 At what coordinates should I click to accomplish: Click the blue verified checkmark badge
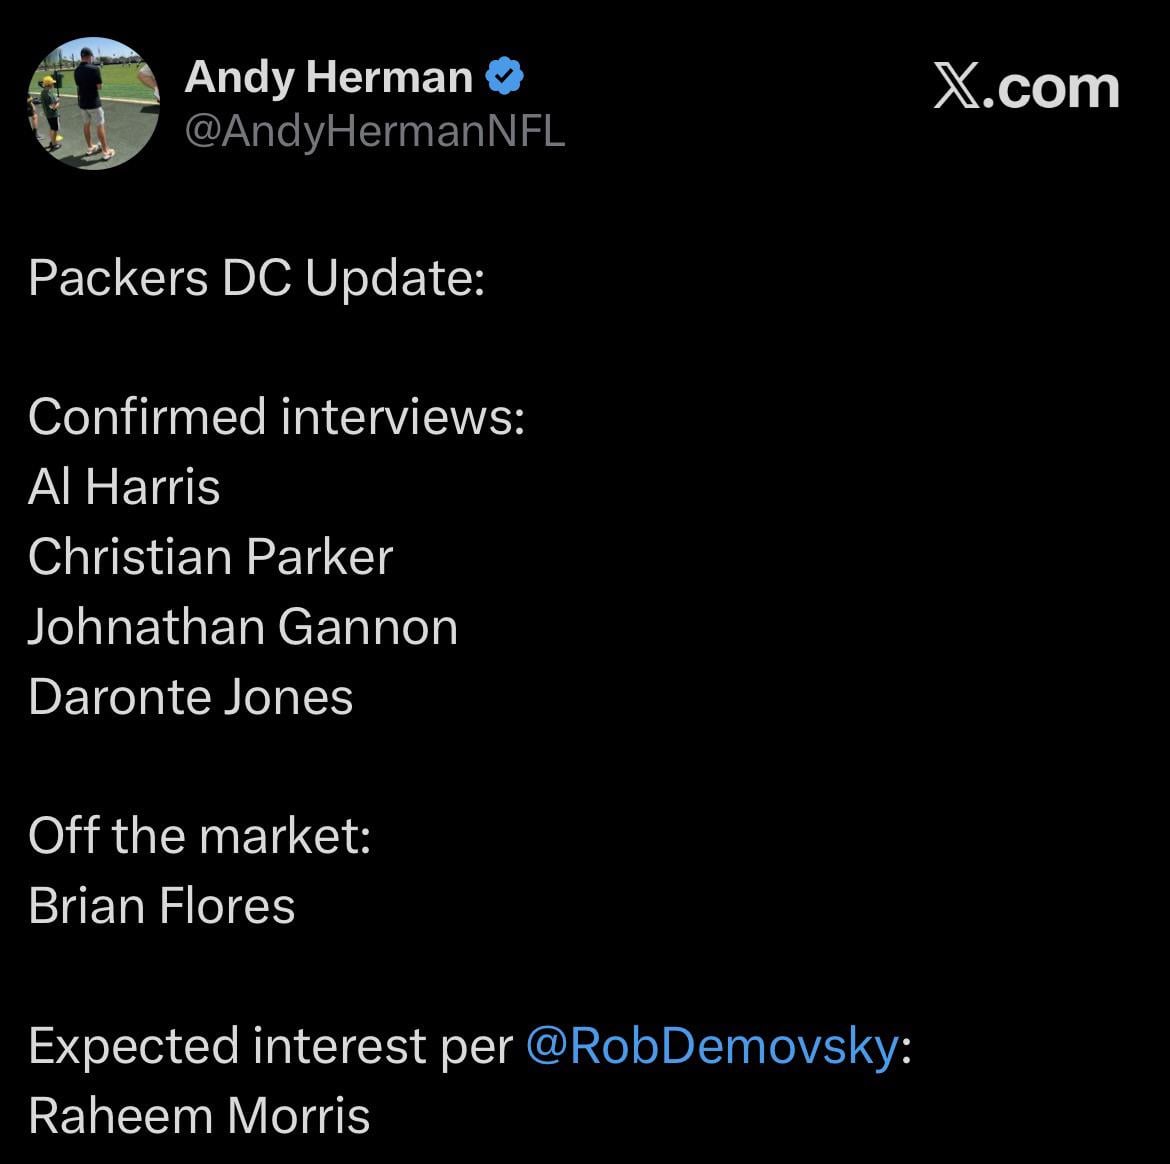click(x=505, y=76)
